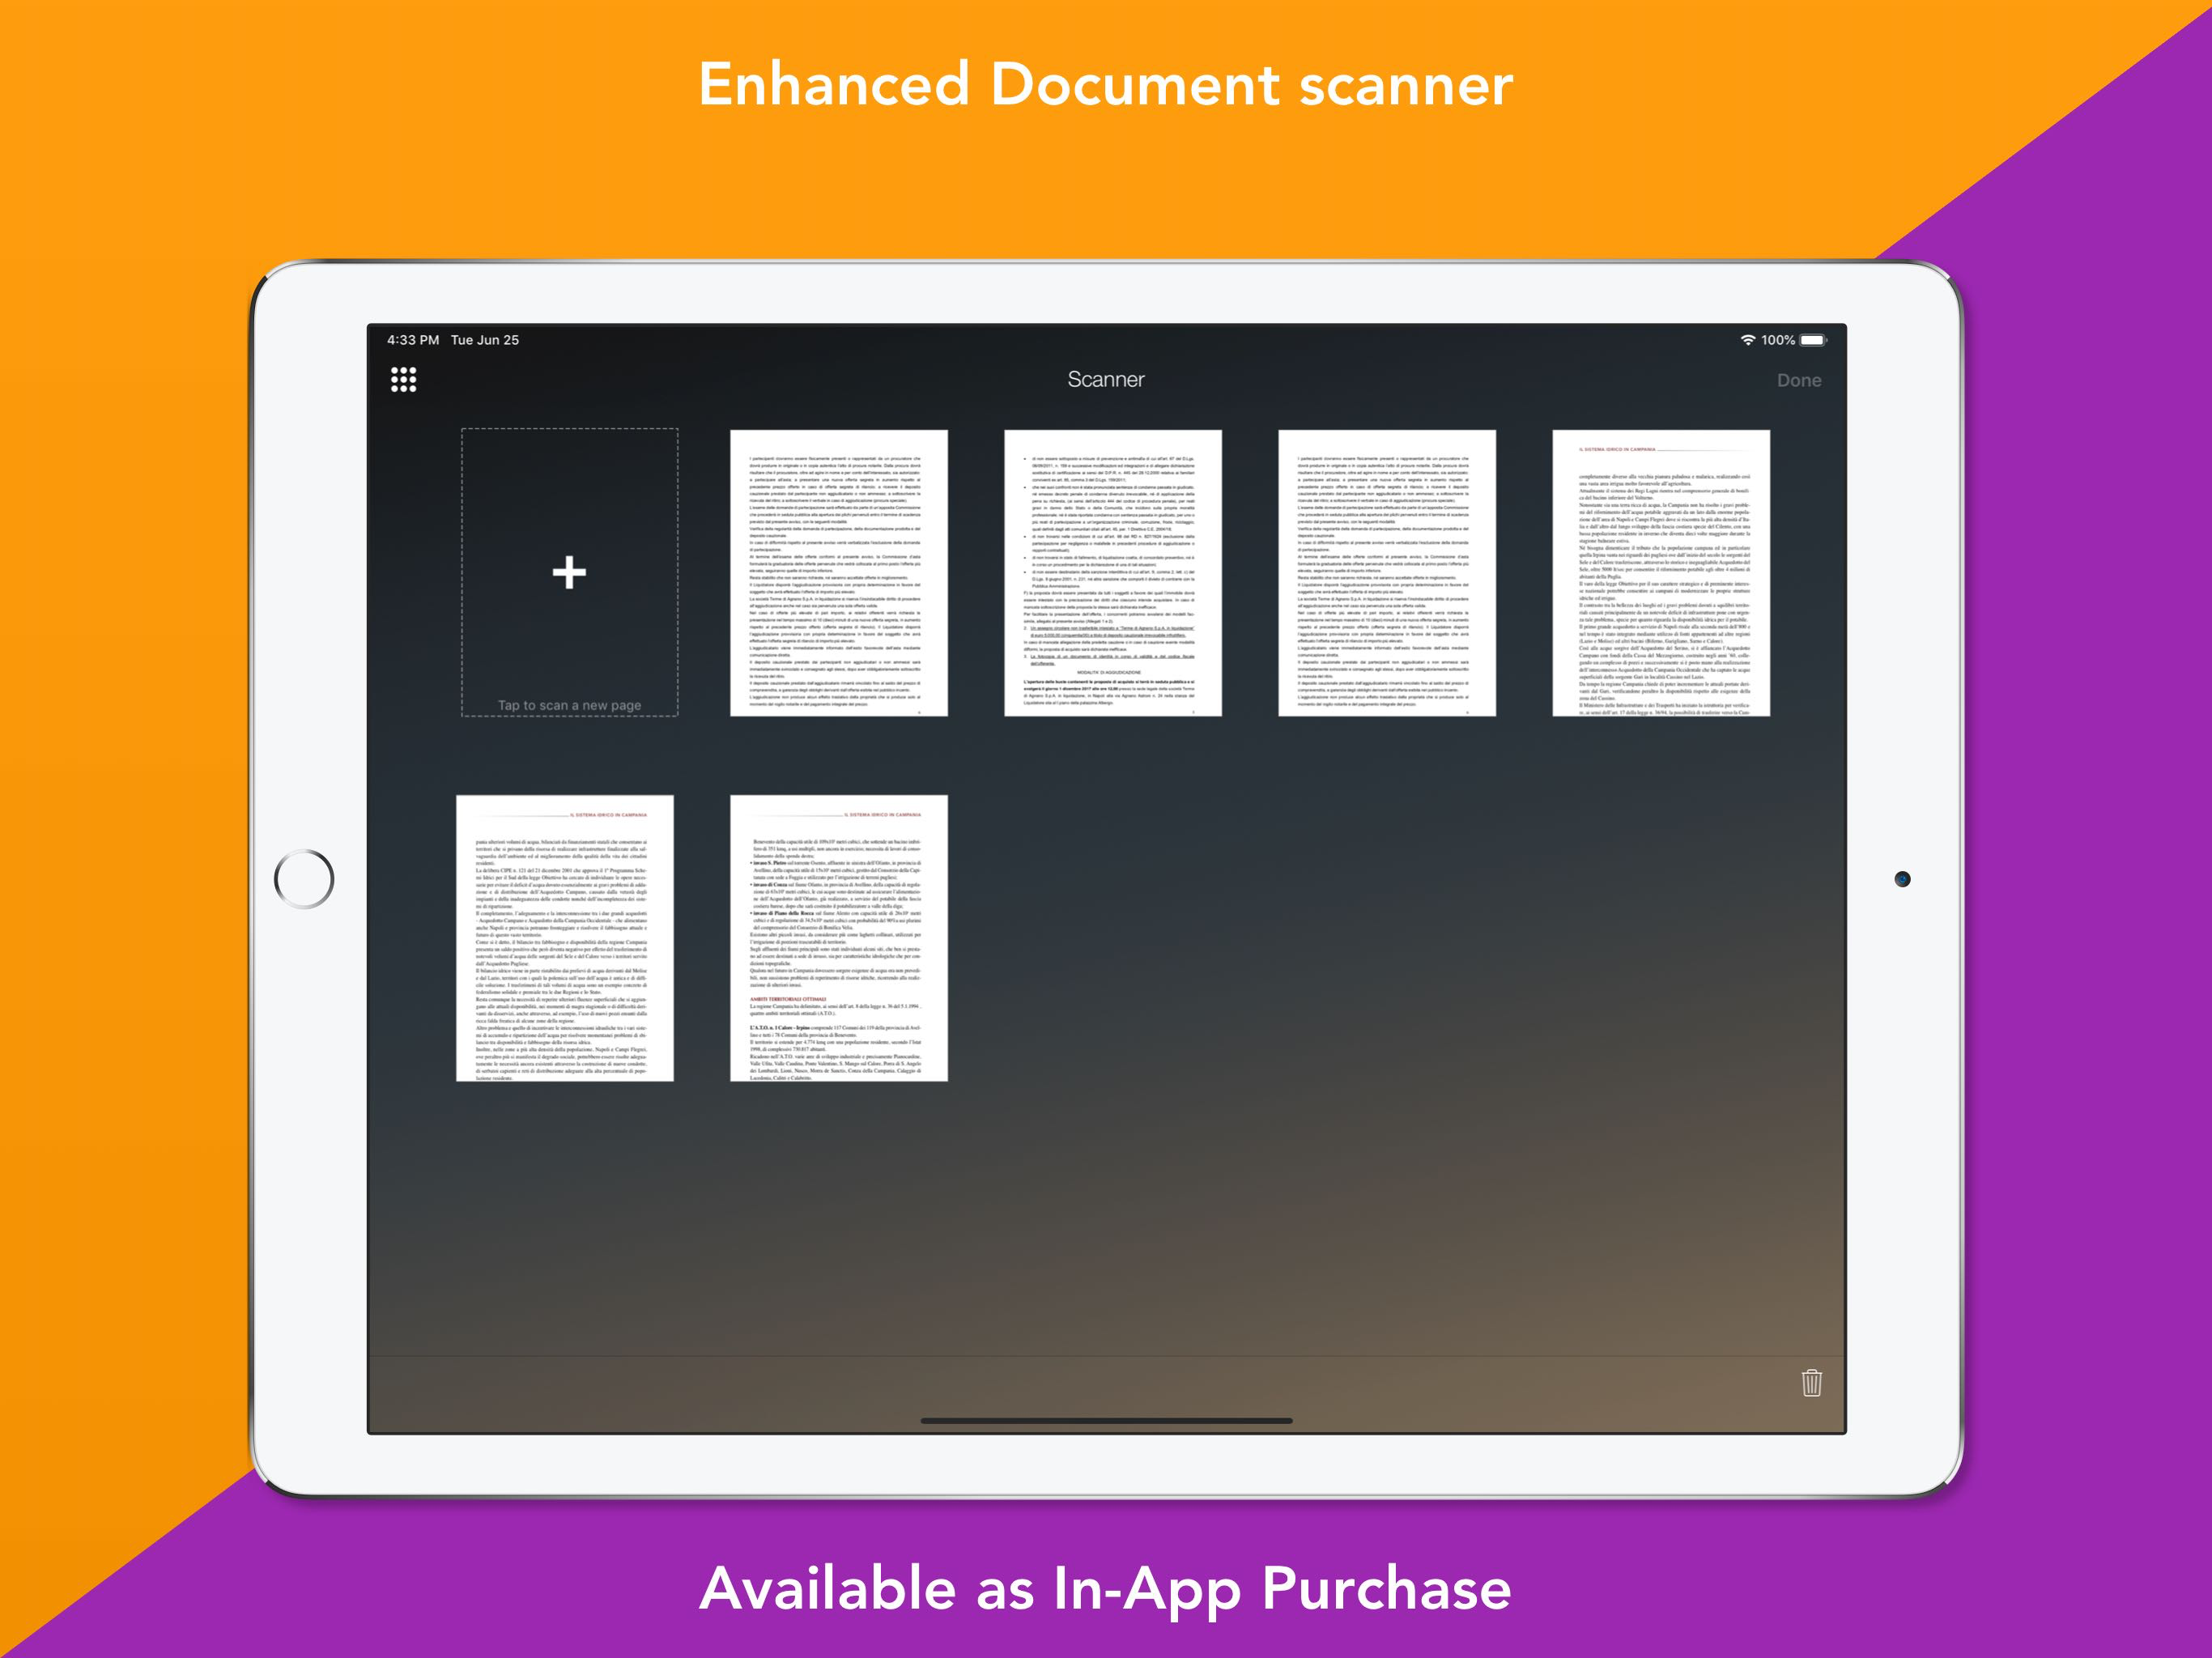Open page with red section heading mid-text
The height and width of the screenshot is (1658, 2212).
(838, 938)
